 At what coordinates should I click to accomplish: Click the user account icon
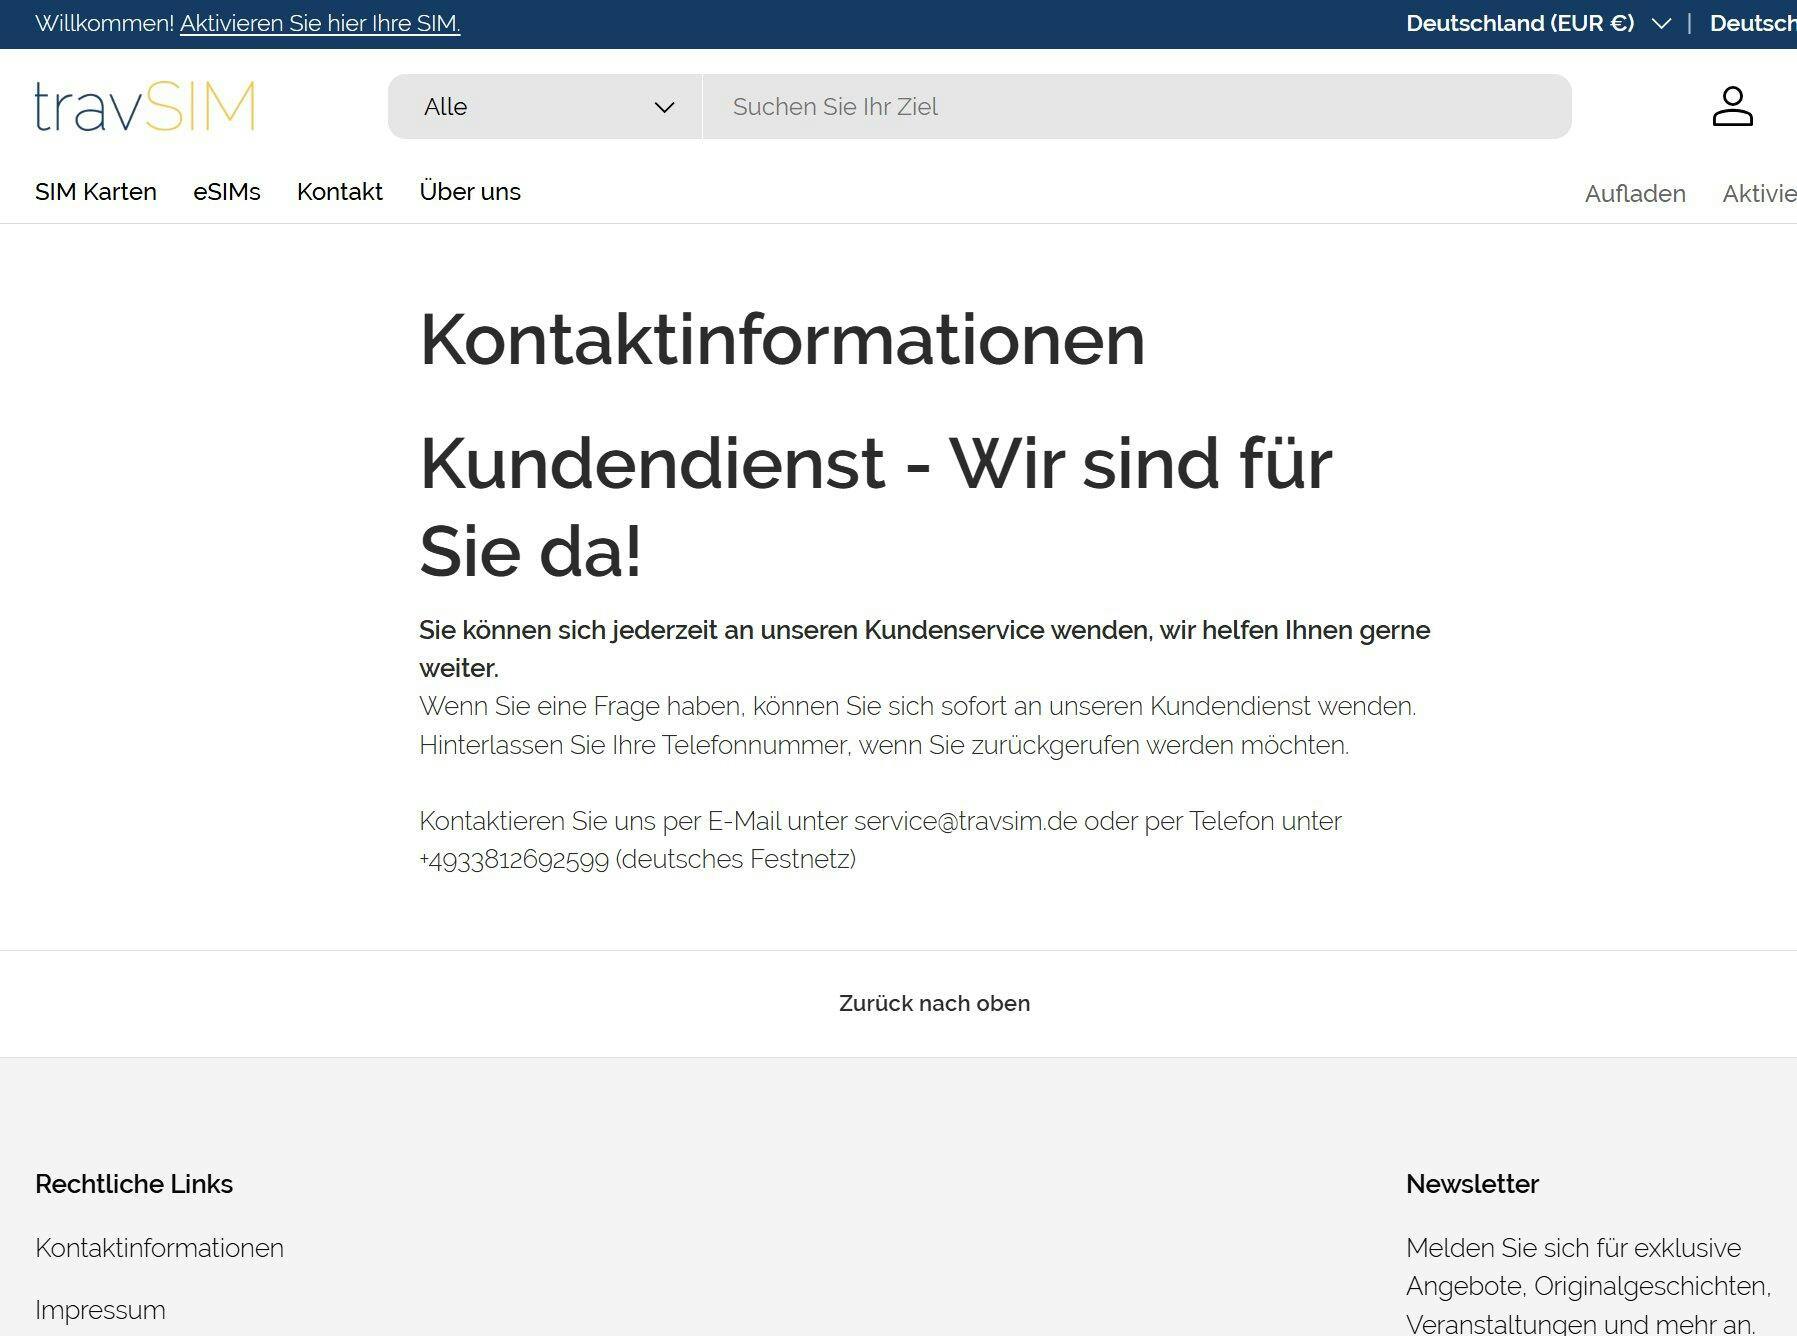point(1732,106)
